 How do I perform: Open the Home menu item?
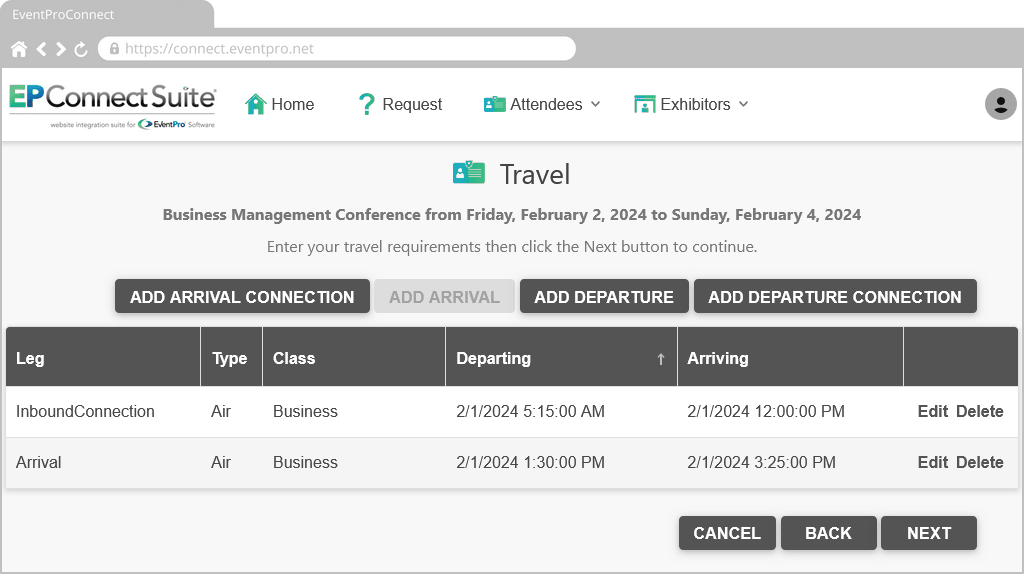point(280,104)
